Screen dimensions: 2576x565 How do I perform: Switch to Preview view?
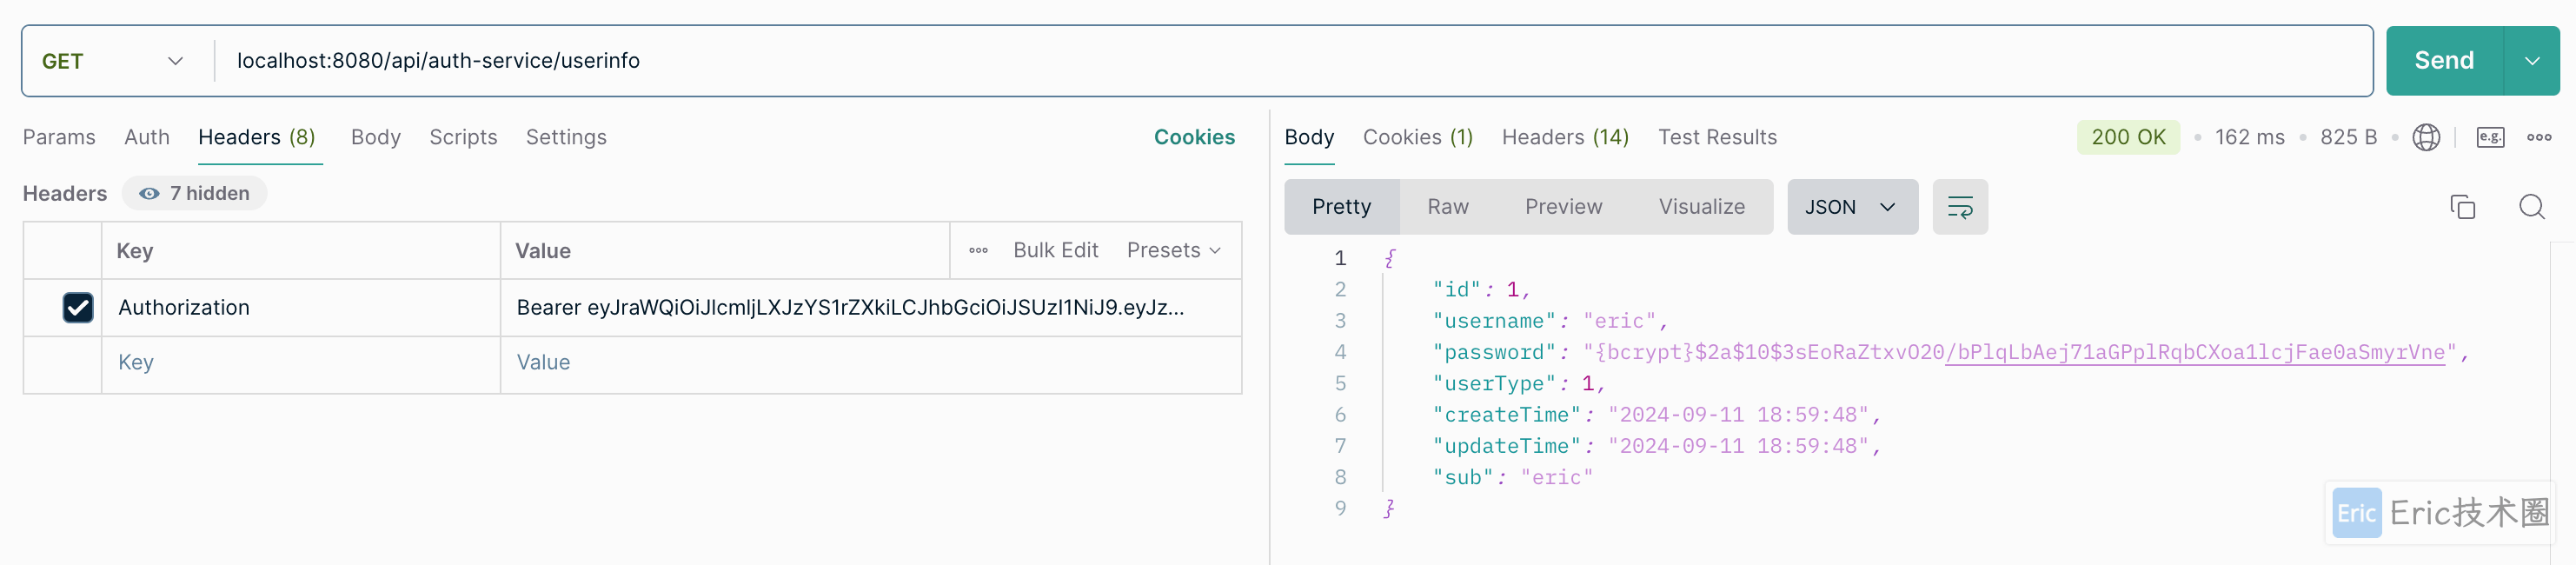1563,207
